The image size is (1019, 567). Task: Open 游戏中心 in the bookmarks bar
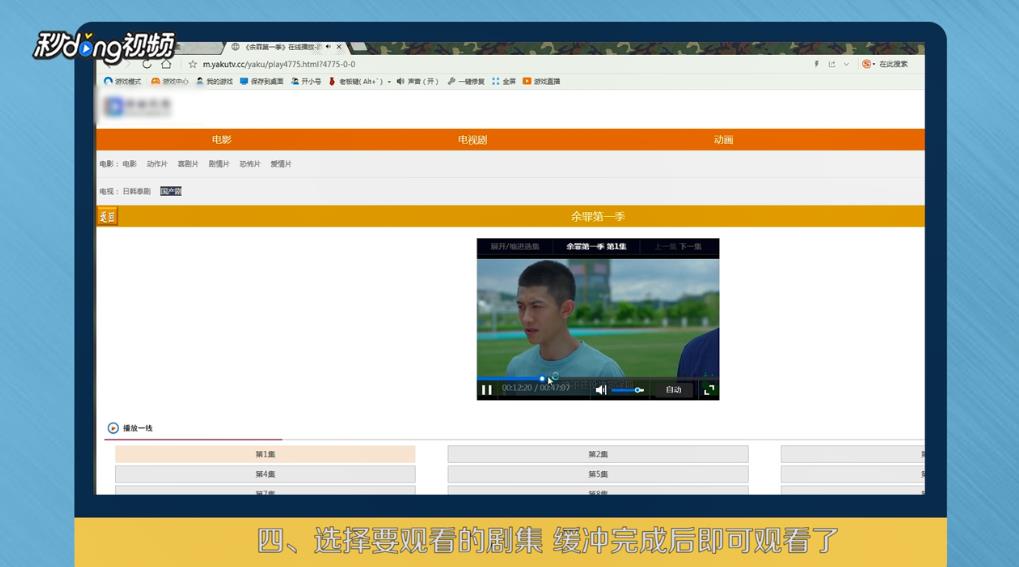click(x=170, y=81)
